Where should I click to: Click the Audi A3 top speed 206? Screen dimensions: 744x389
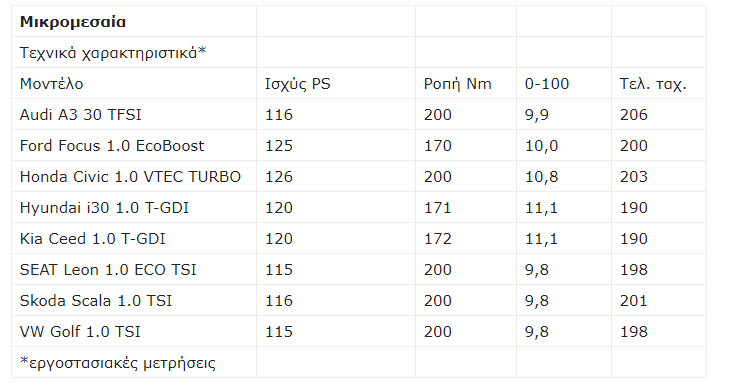pos(633,115)
